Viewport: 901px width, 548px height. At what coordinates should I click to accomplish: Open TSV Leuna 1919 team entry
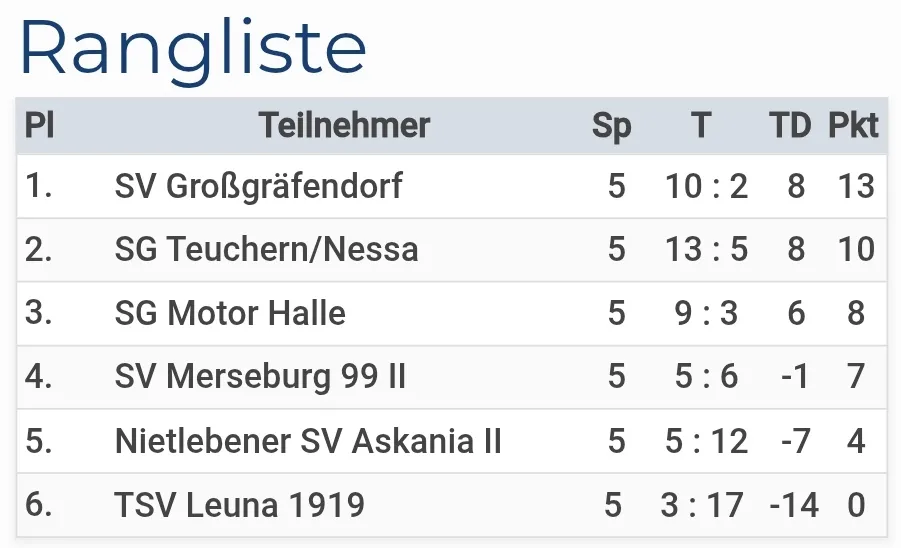click(x=240, y=505)
